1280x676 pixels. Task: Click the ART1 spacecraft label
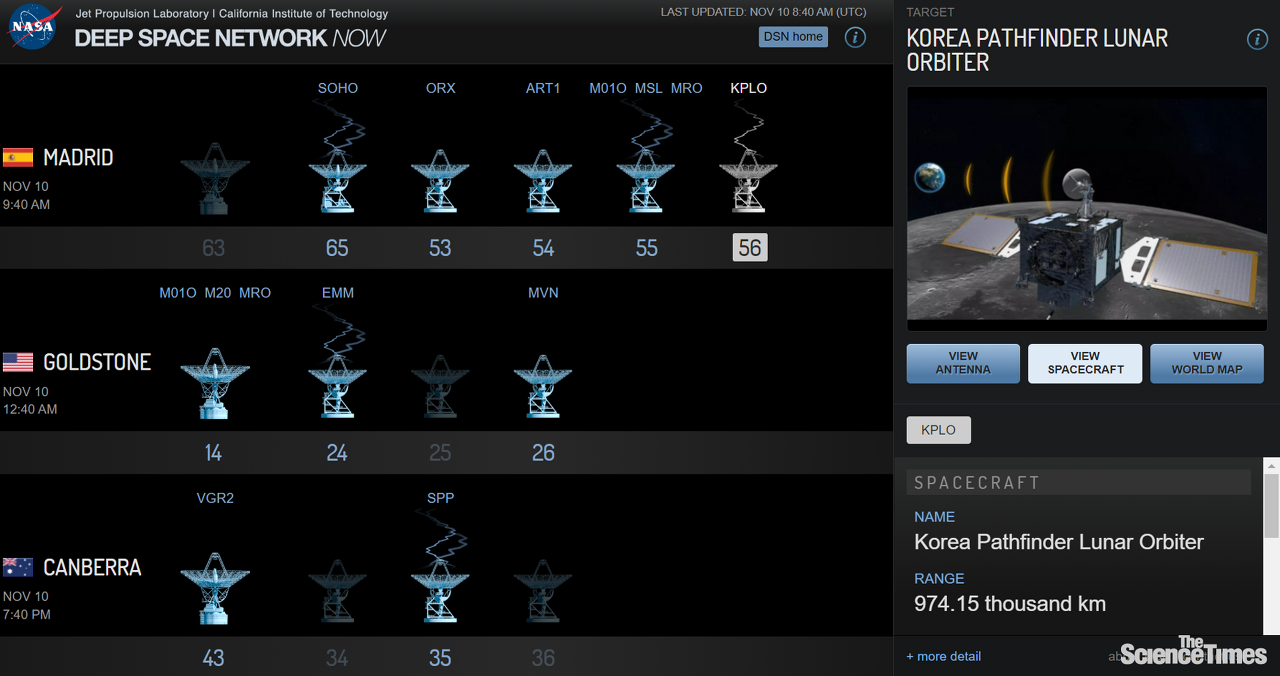[543, 88]
